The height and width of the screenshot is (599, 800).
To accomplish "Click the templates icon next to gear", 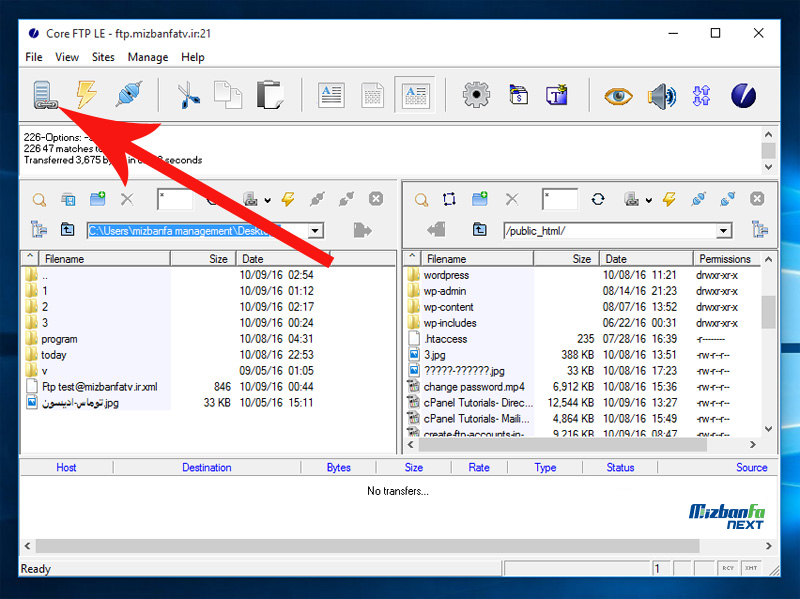I will point(518,95).
